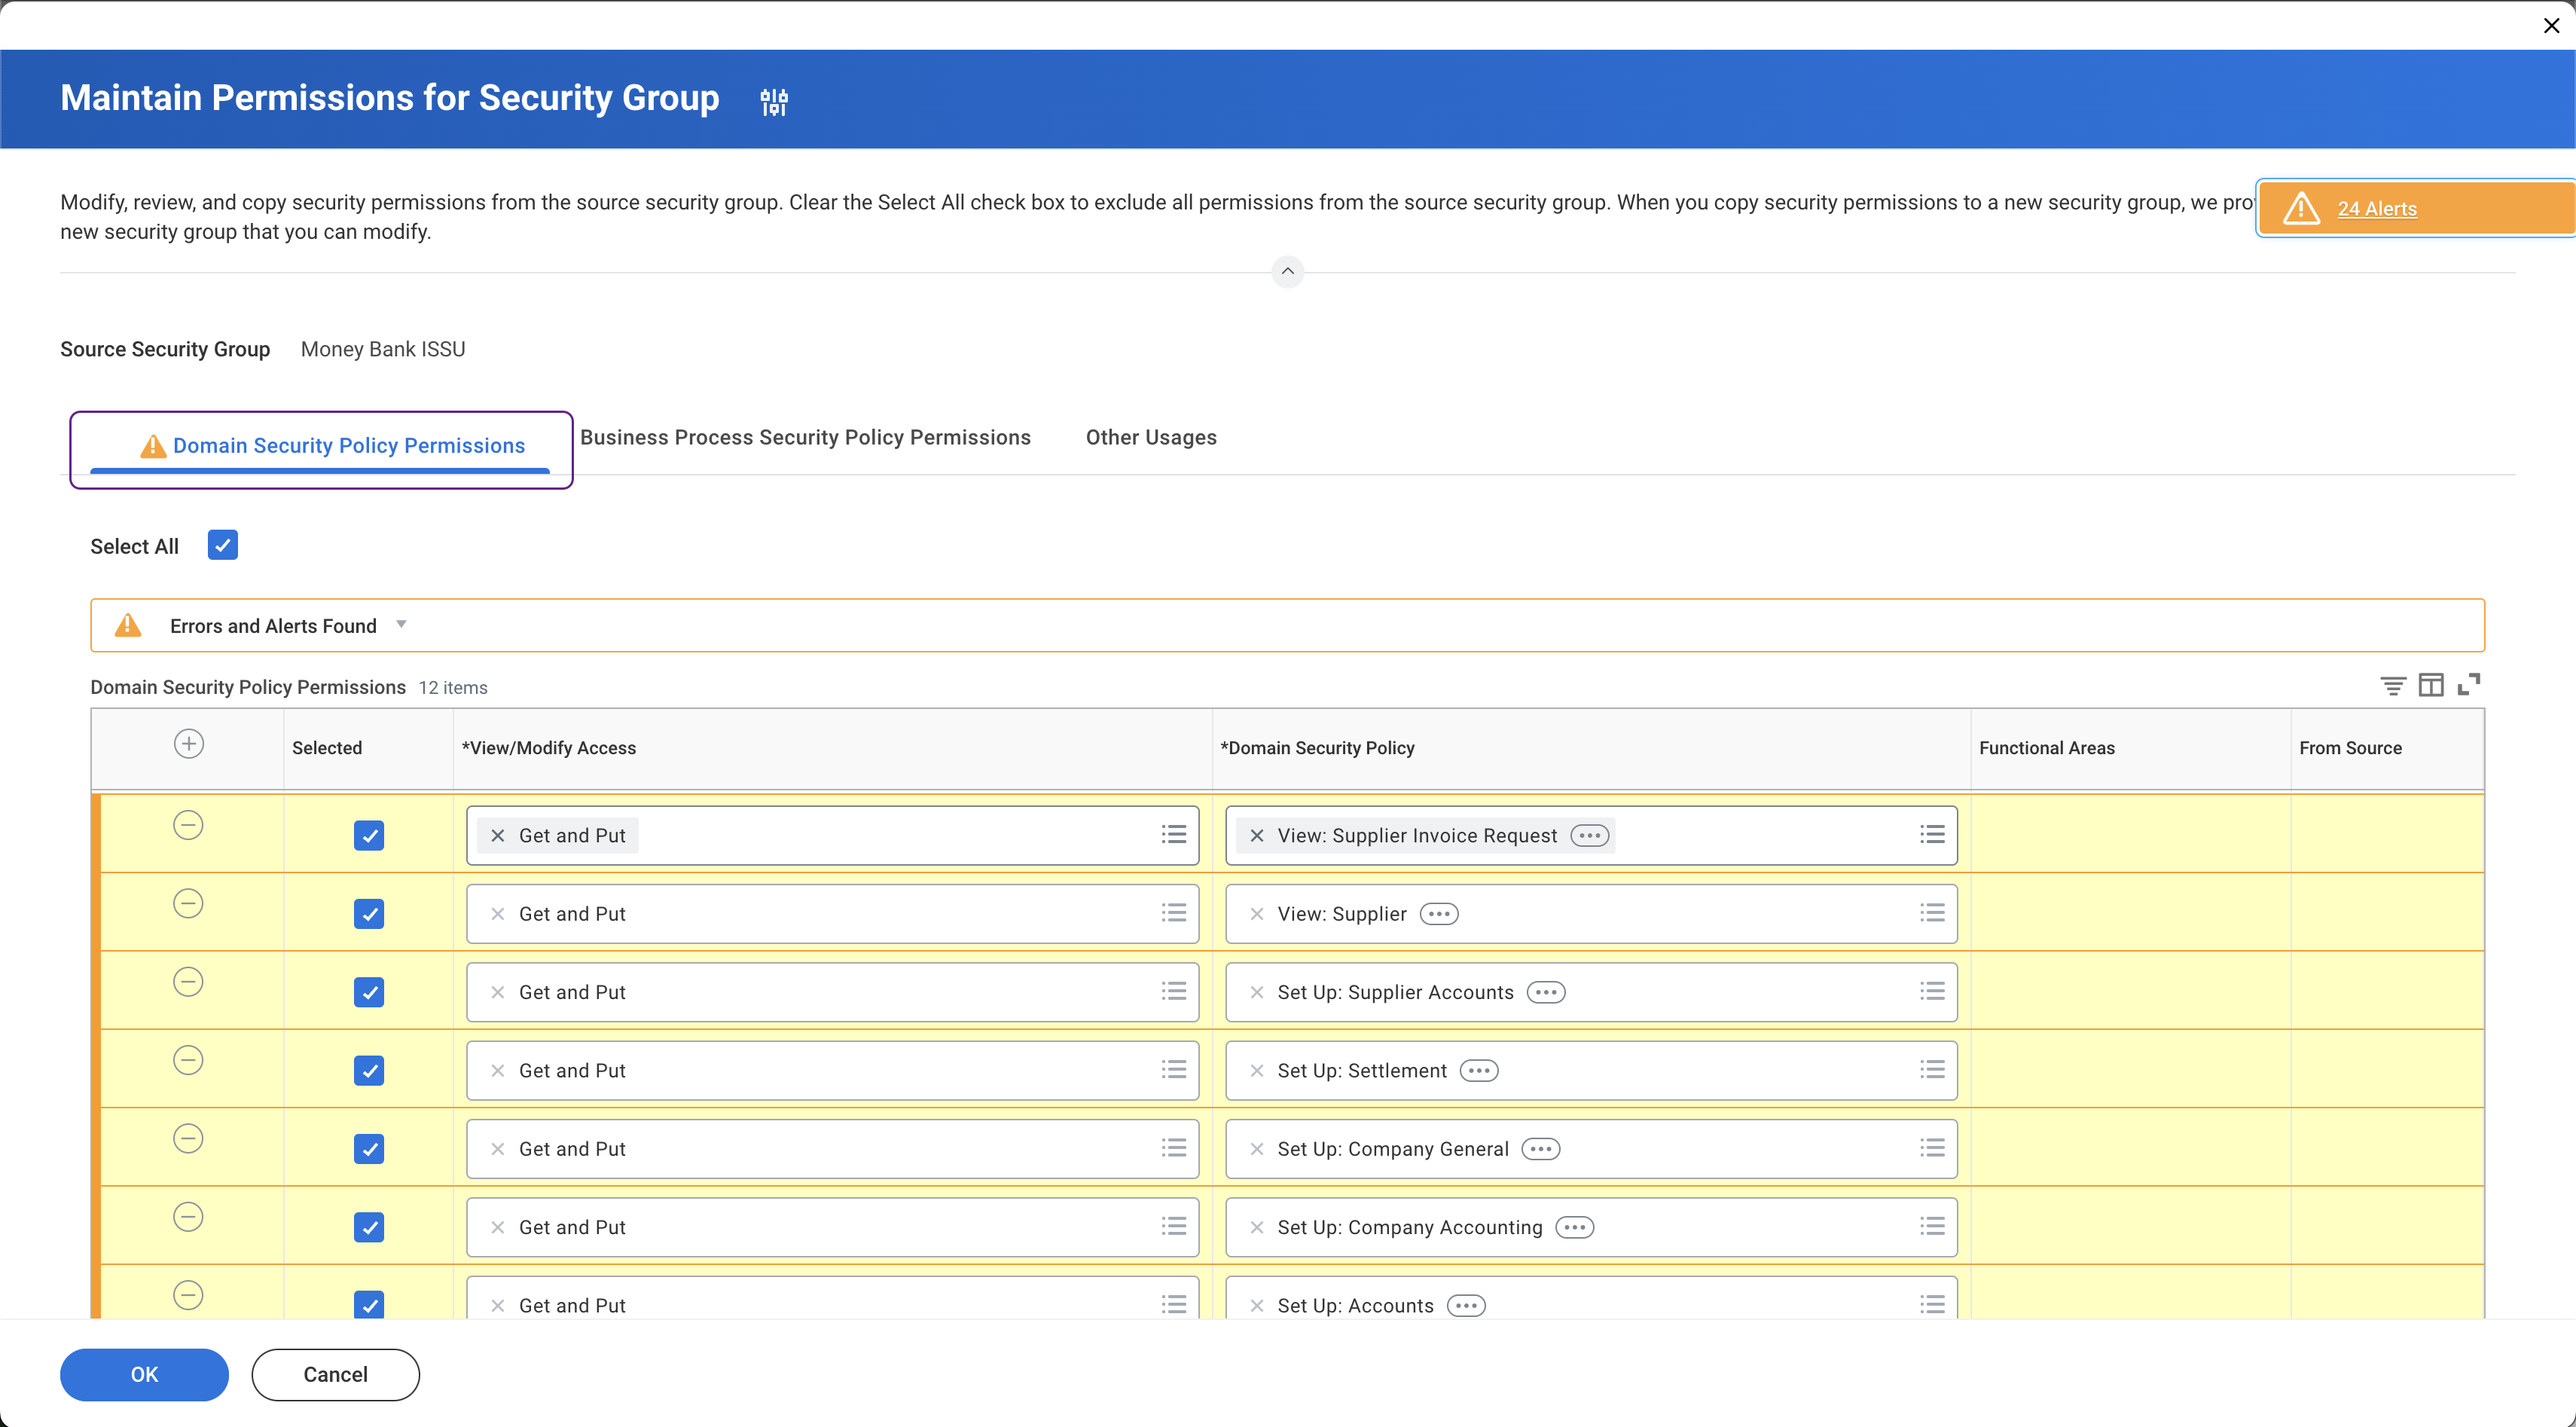Open policy prompt list for Supplier Accounts
The width and height of the screenshot is (2576, 1427).
[1932, 991]
